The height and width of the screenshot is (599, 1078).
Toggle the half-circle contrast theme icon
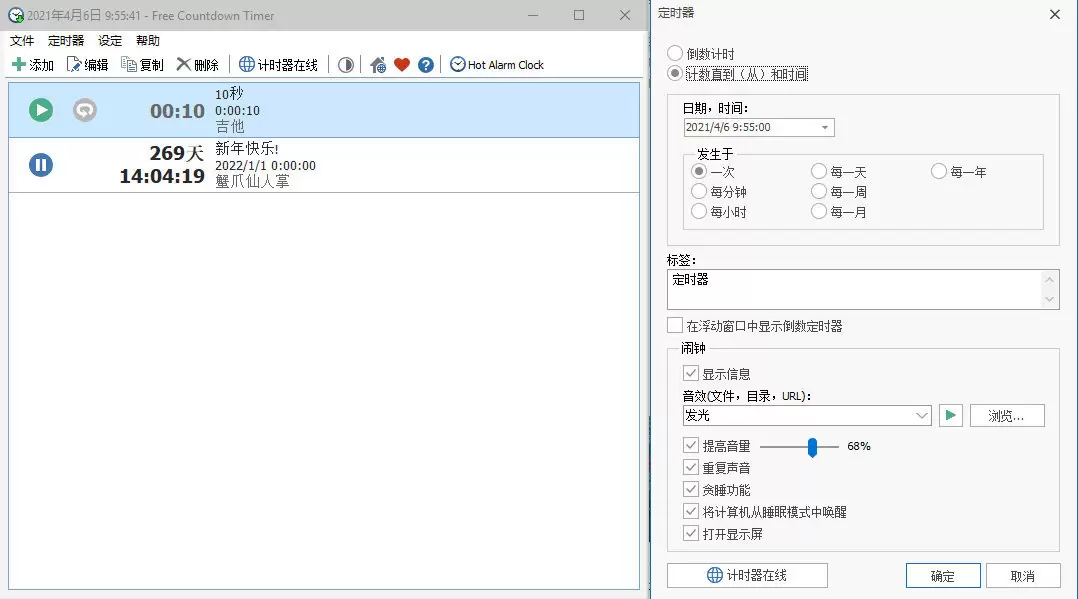[x=346, y=65]
